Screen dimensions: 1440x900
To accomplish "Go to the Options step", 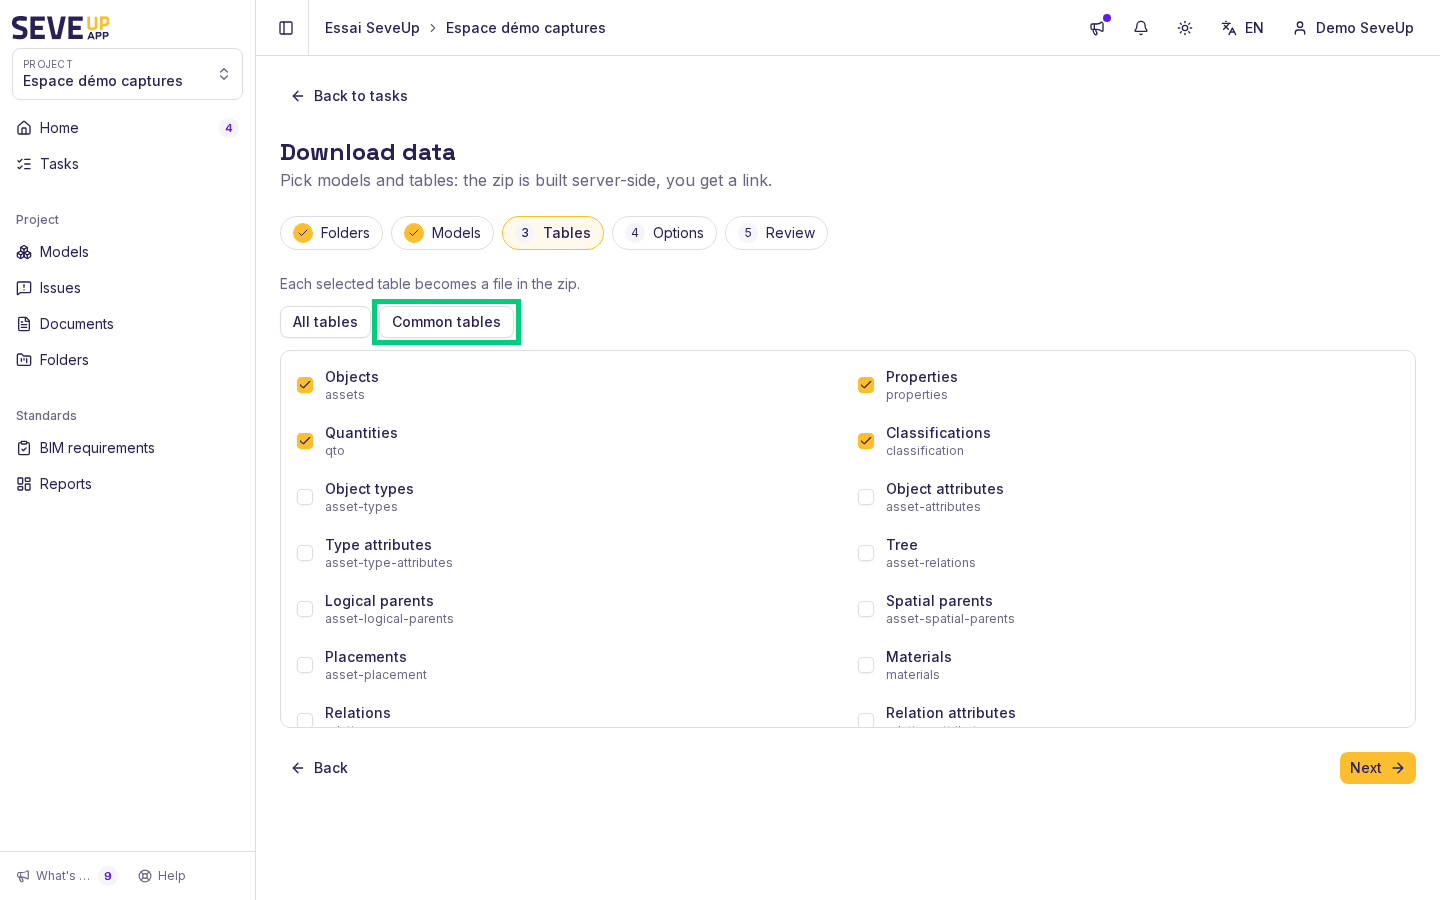I will [664, 233].
